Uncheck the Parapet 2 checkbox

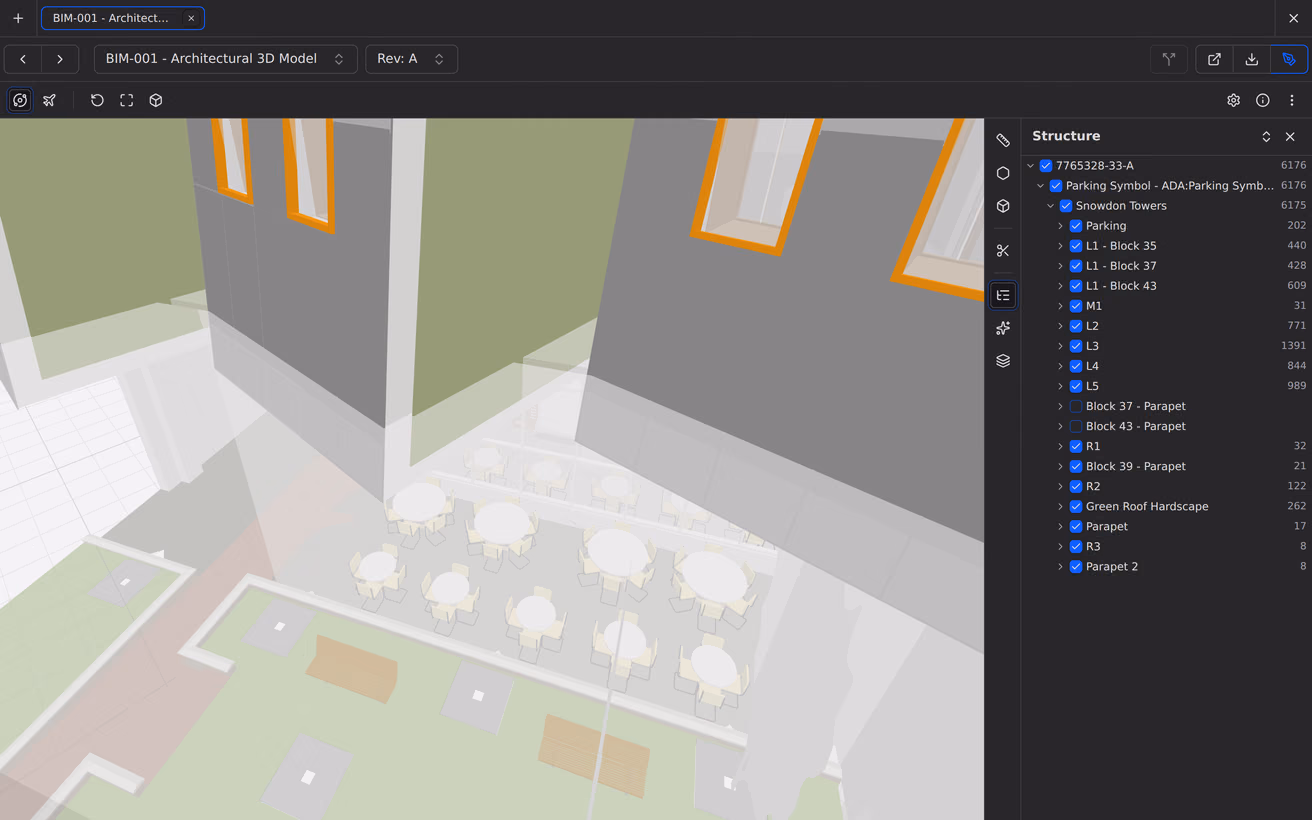[x=1076, y=566]
